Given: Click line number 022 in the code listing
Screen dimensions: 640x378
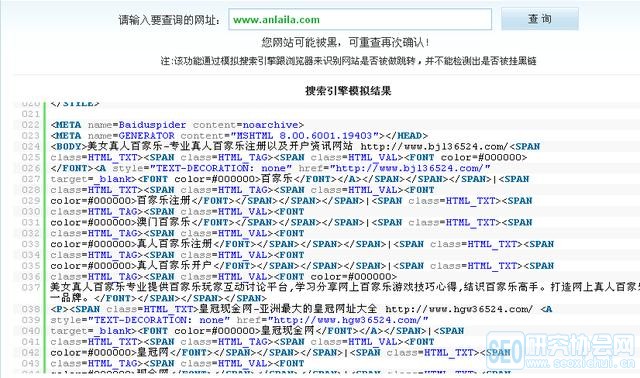Looking at the screenshot, I should pos(31,125).
